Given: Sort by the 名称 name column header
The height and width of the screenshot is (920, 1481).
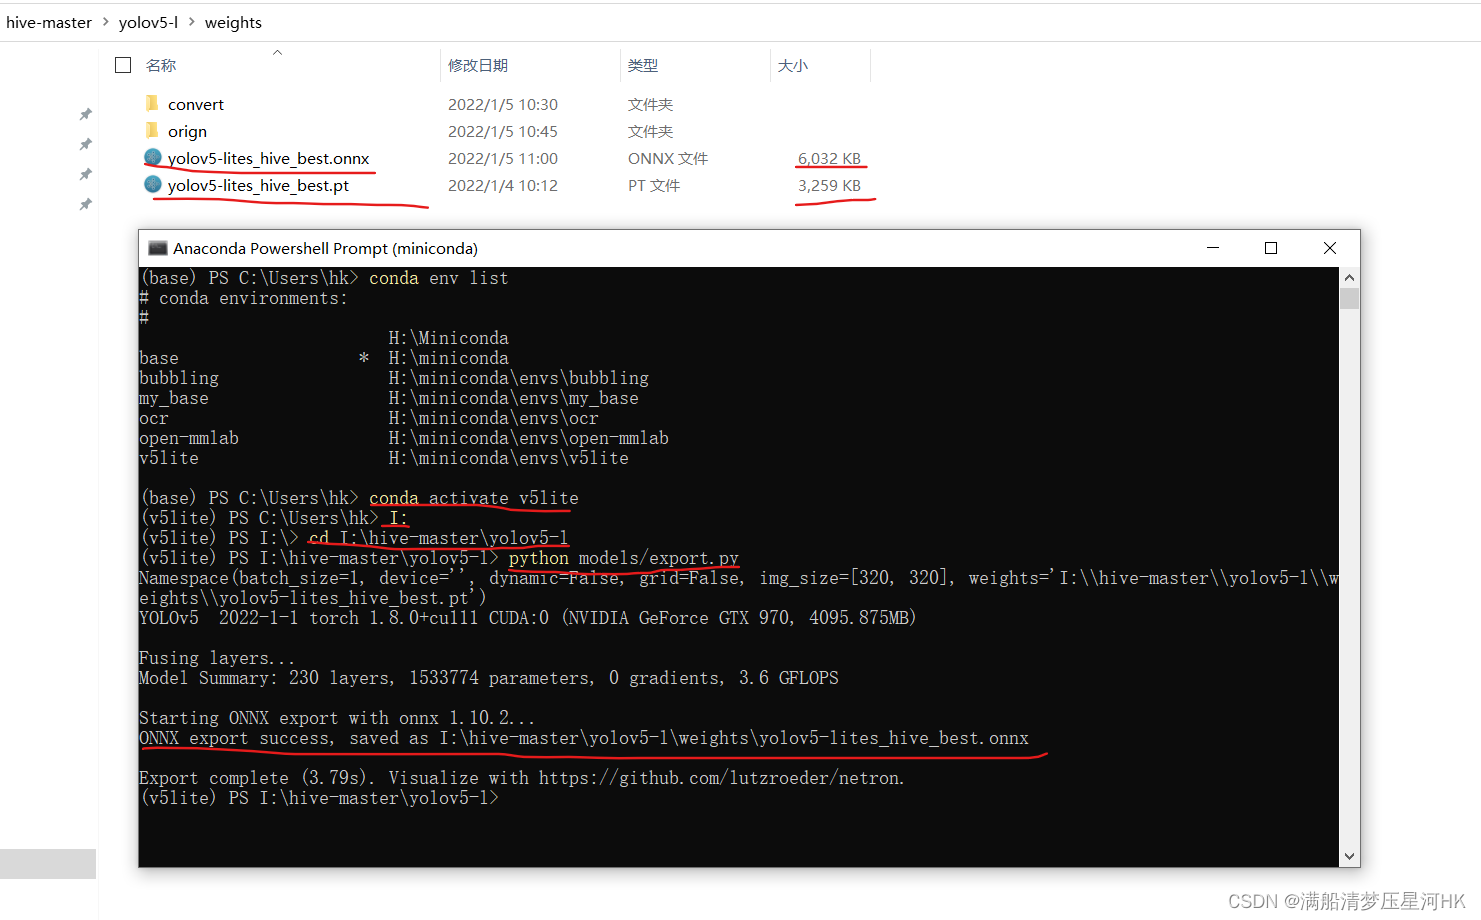Looking at the screenshot, I should click(x=161, y=65).
